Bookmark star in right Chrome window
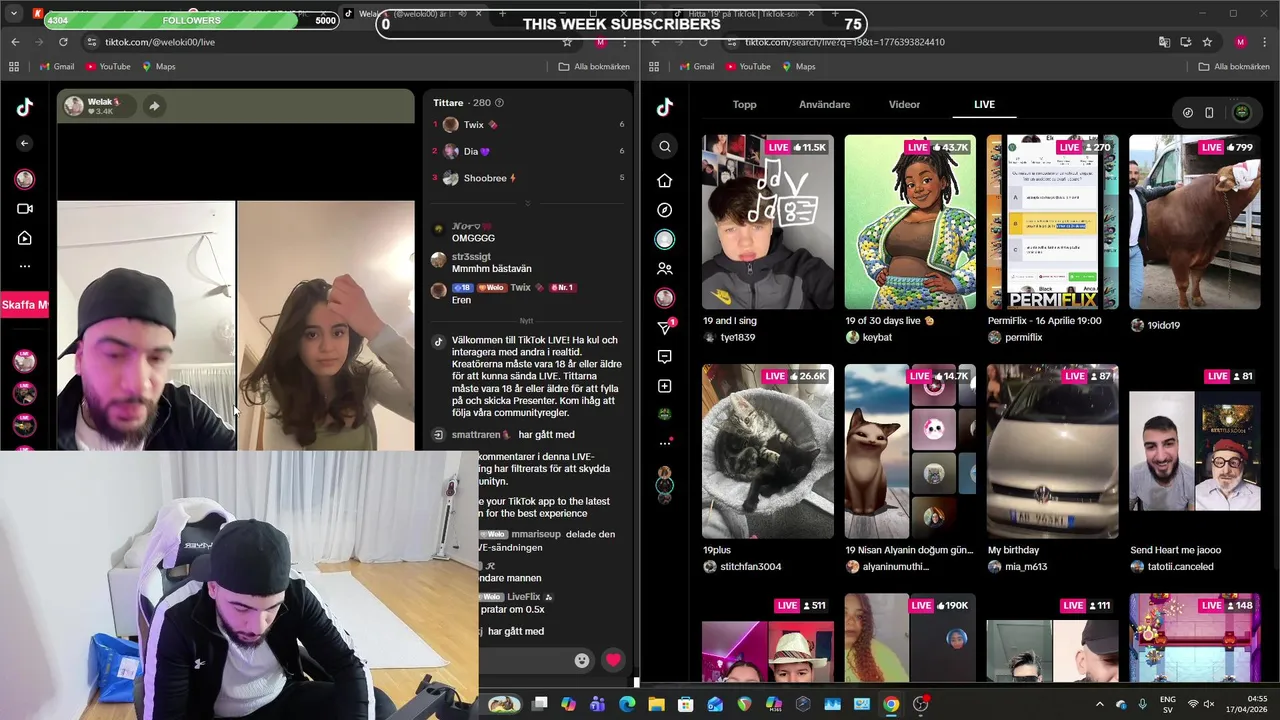This screenshot has width=1280, height=720. [1207, 42]
